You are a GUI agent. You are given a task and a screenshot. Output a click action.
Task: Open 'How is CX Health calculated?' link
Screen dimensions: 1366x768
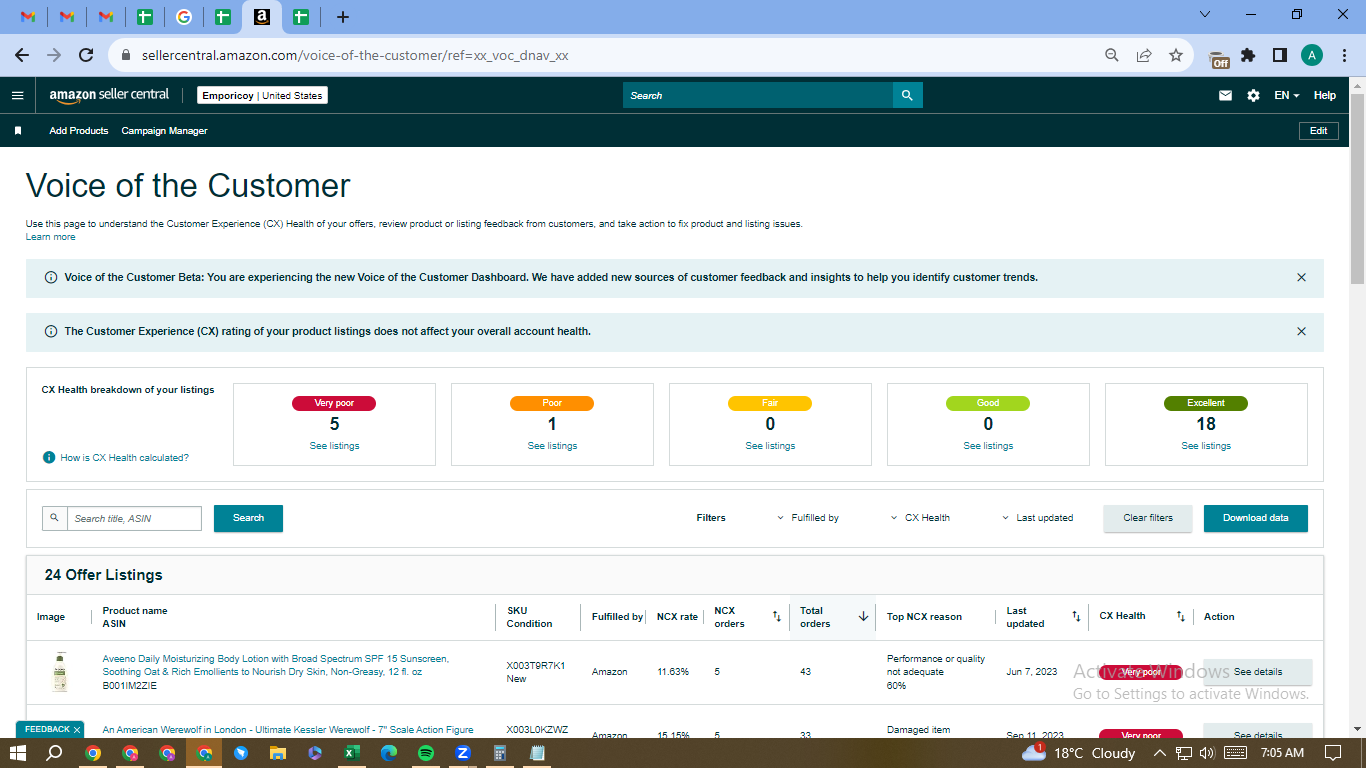[124, 458]
